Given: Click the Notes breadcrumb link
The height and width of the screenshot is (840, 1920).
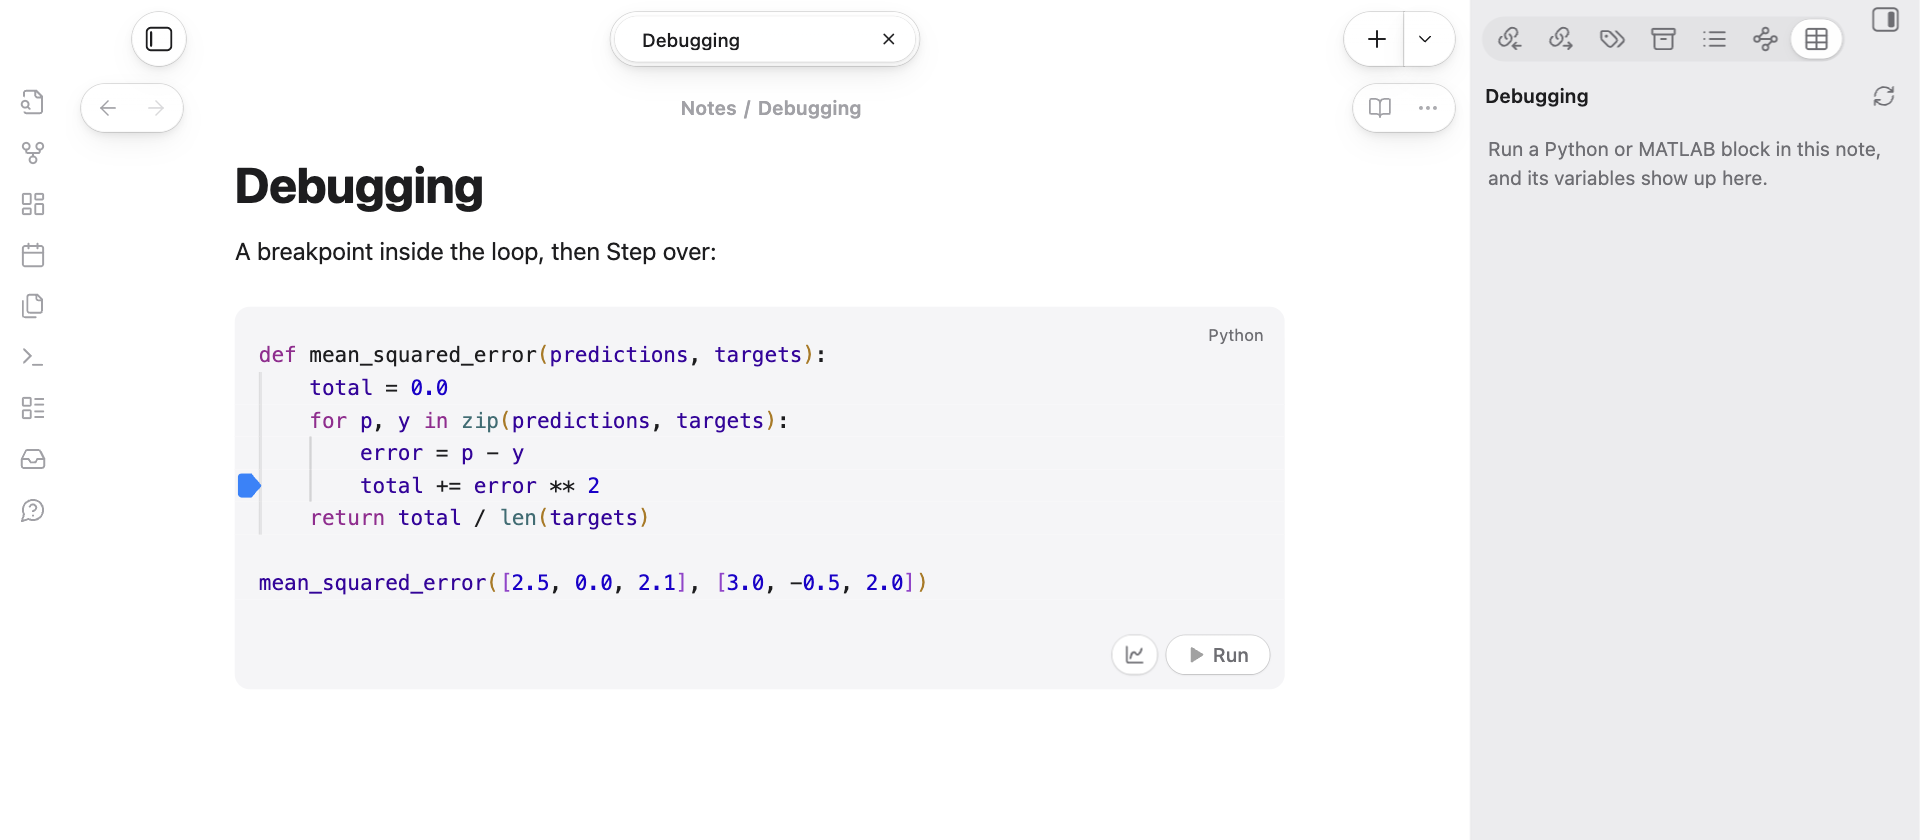Looking at the screenshot, I should (x=708, y=108).
